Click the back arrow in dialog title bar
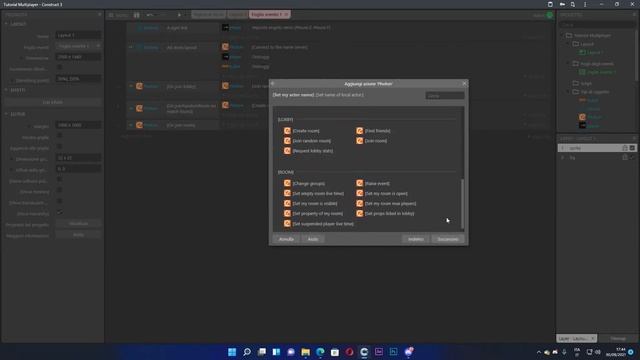The width and height of the screenshot is (640, 360). (273, 84)
